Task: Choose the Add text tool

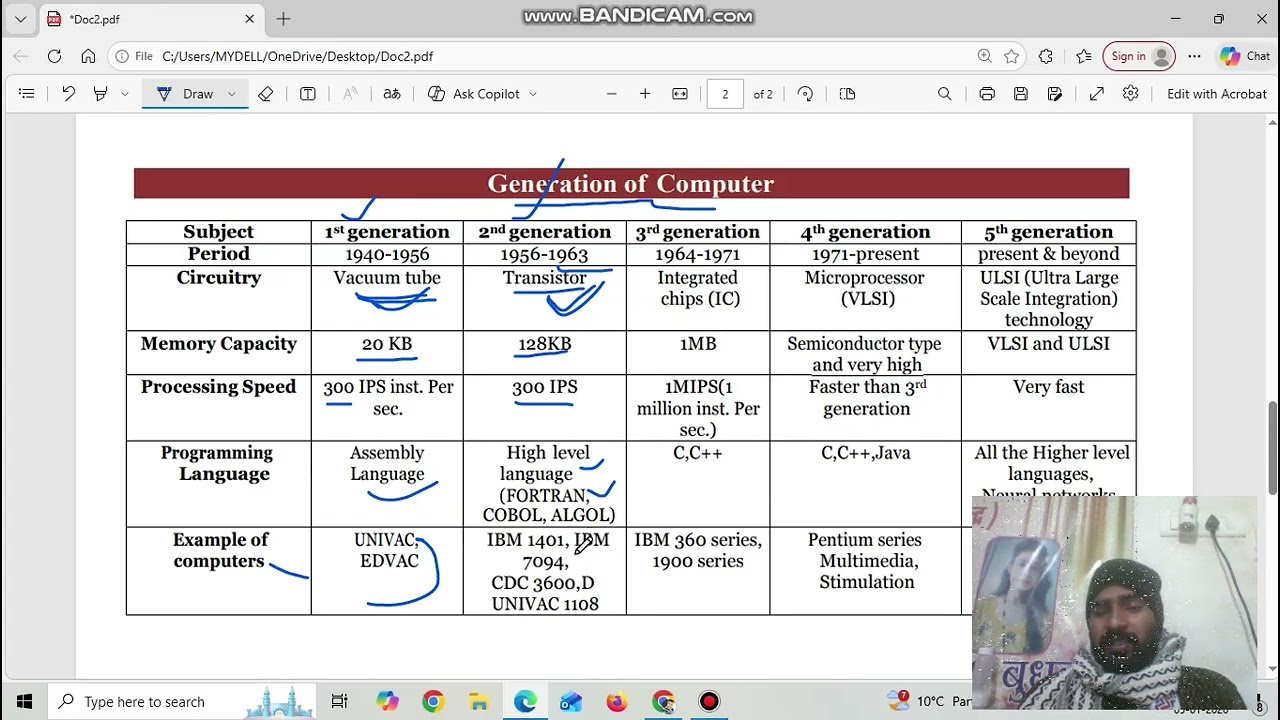Action: click(308, 93)
